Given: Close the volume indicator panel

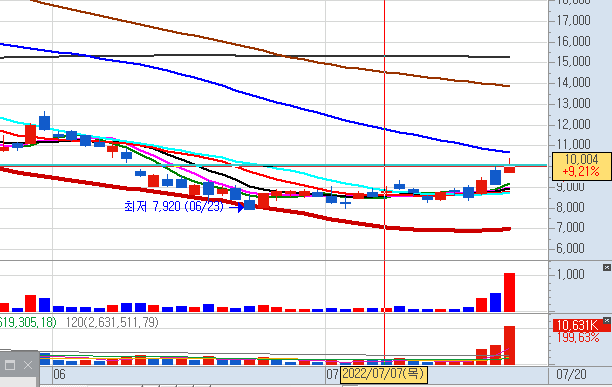Looking at the screenshot, I should pyautogui.click(x=607, y=267).
